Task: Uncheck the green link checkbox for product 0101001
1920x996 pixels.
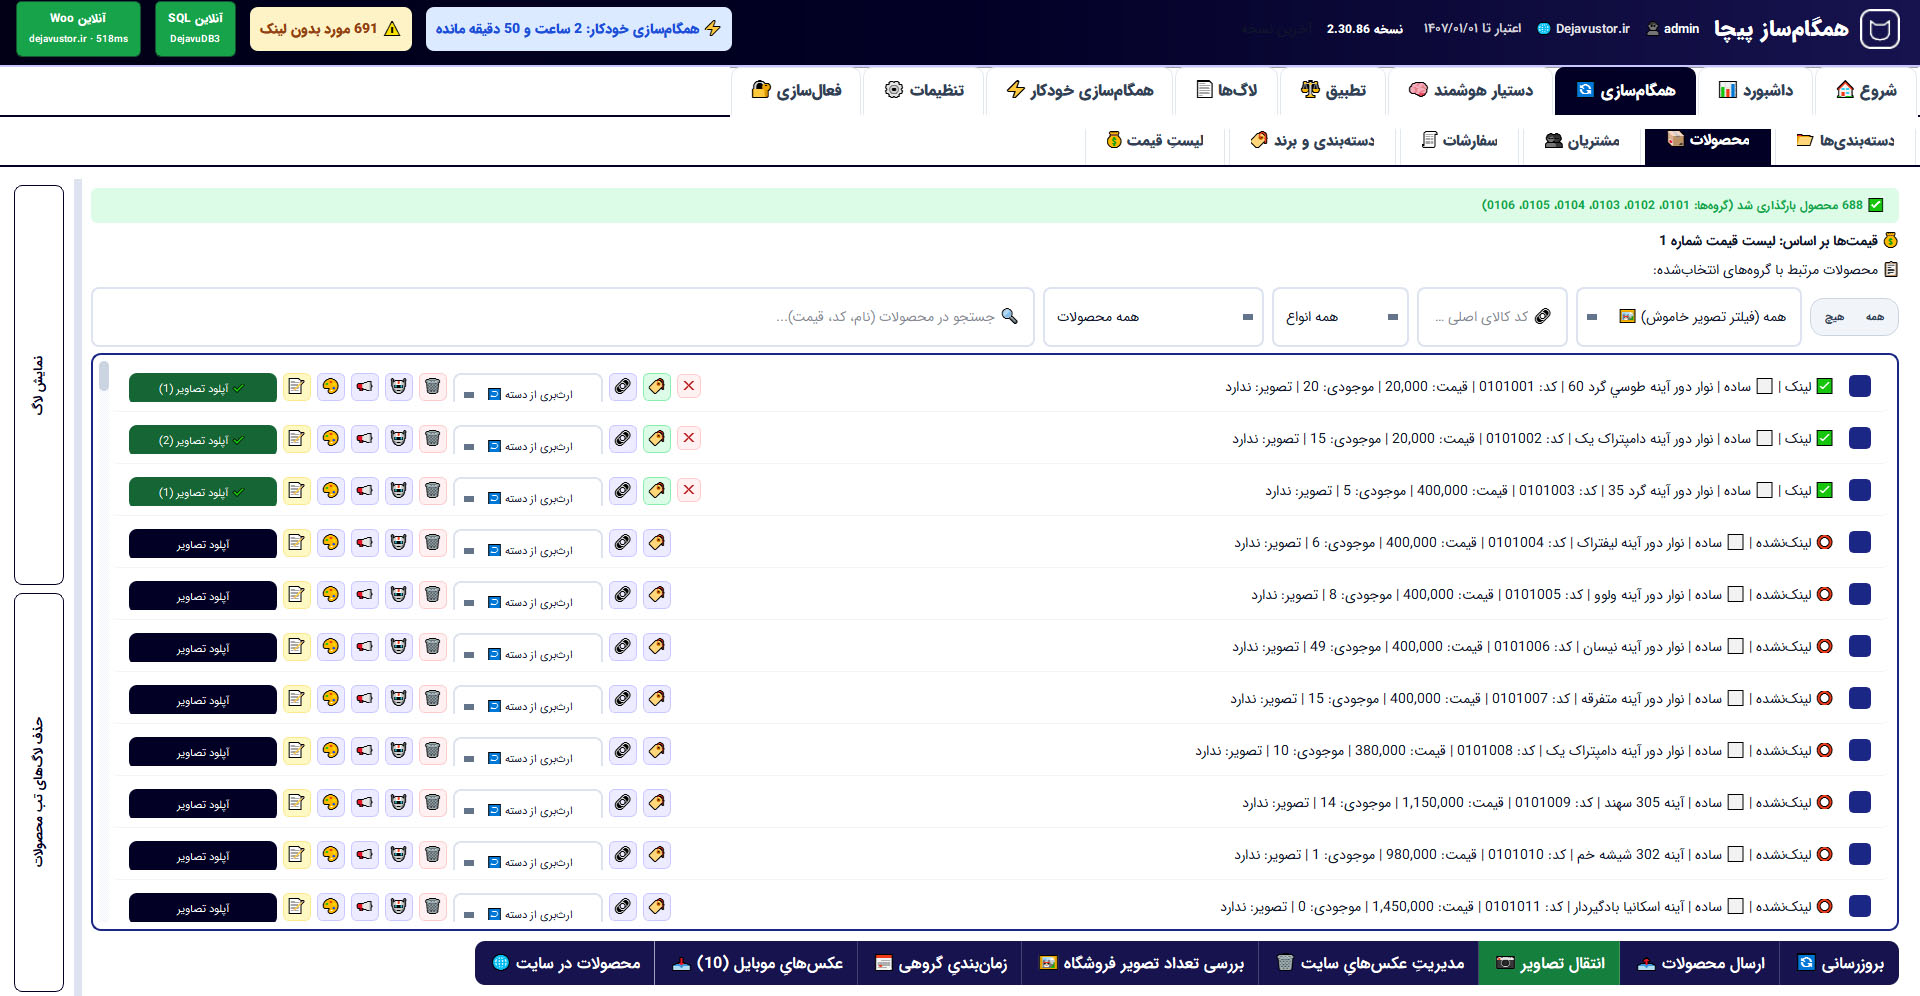Action: [1825, 386]
